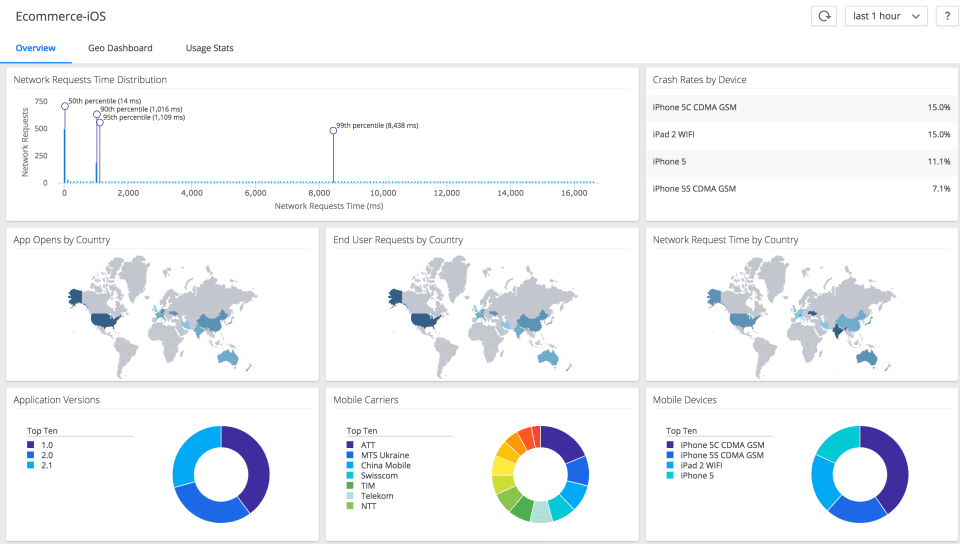Select the iPhone 5C CDMA GSM crash row

click(x=801, y=107)
